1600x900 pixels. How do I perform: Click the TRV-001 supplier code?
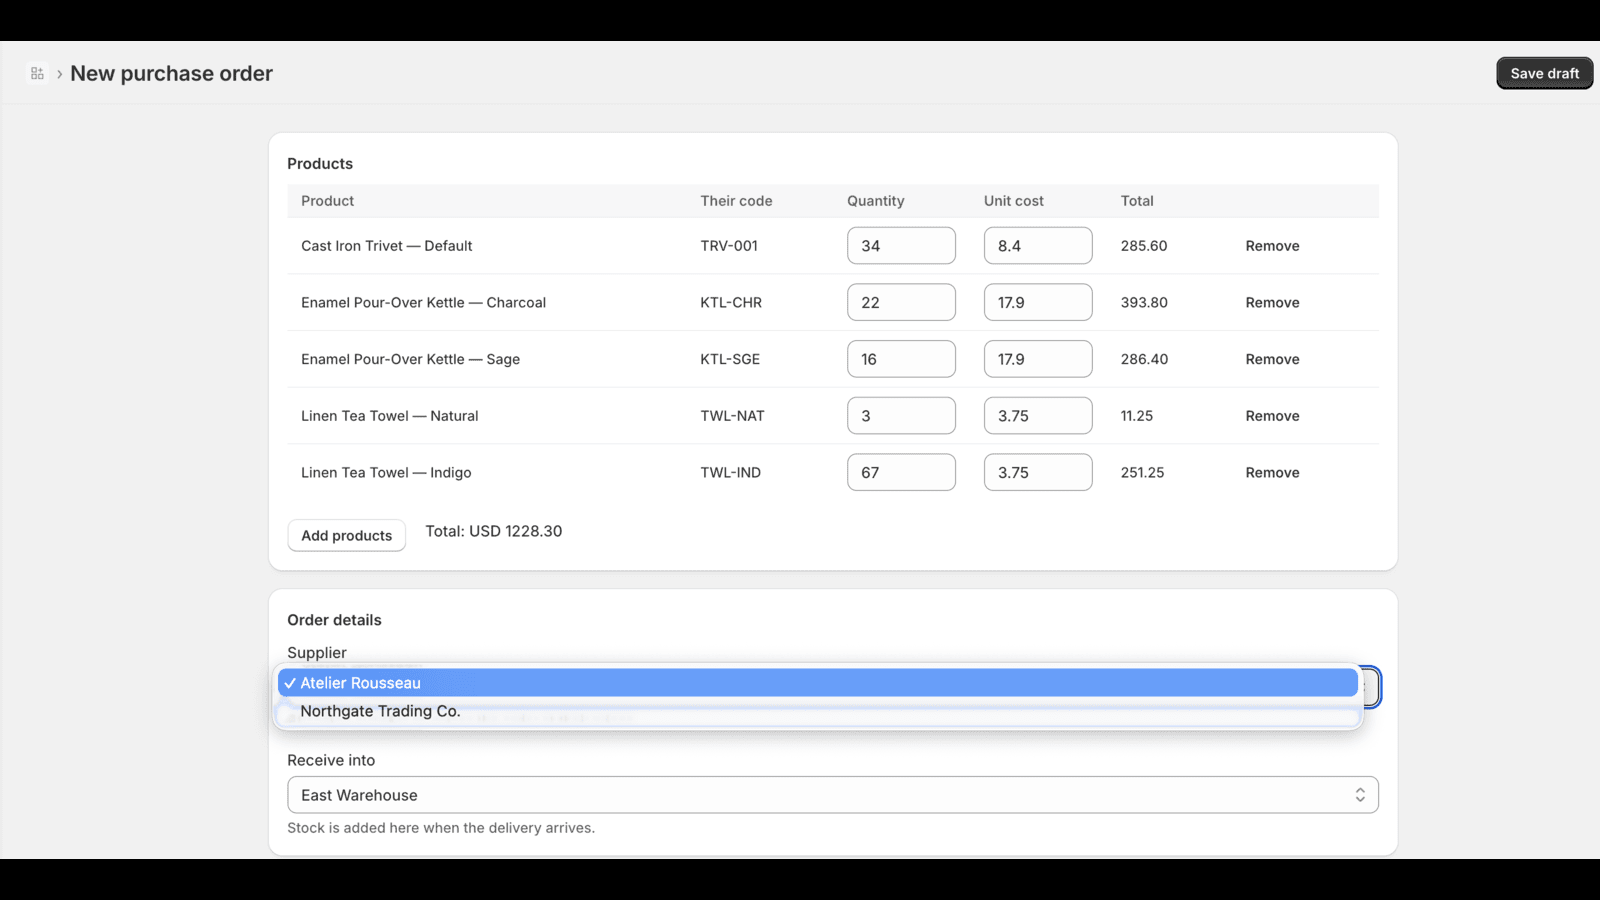729,246
